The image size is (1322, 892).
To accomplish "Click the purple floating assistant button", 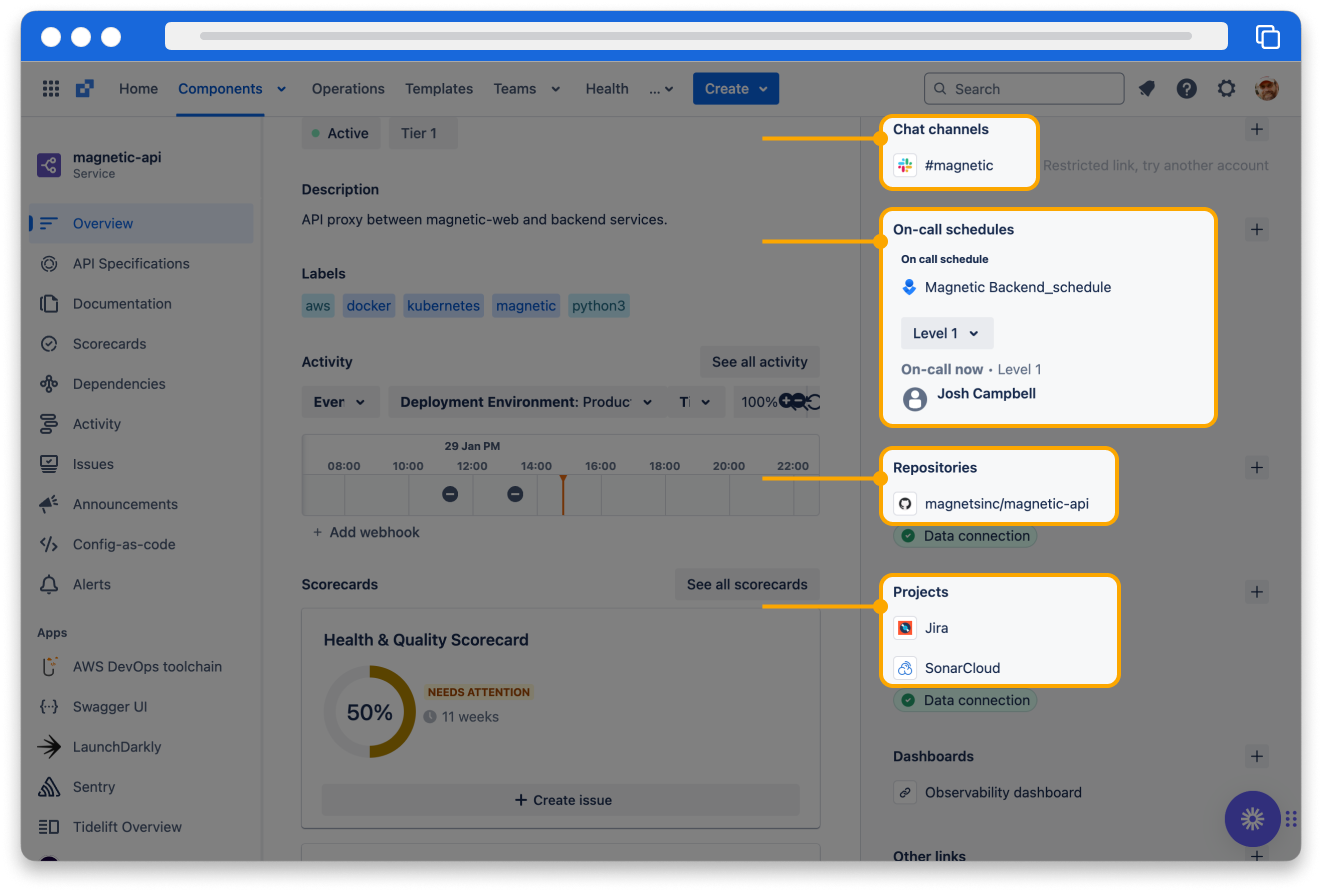I will (1252, 819).
